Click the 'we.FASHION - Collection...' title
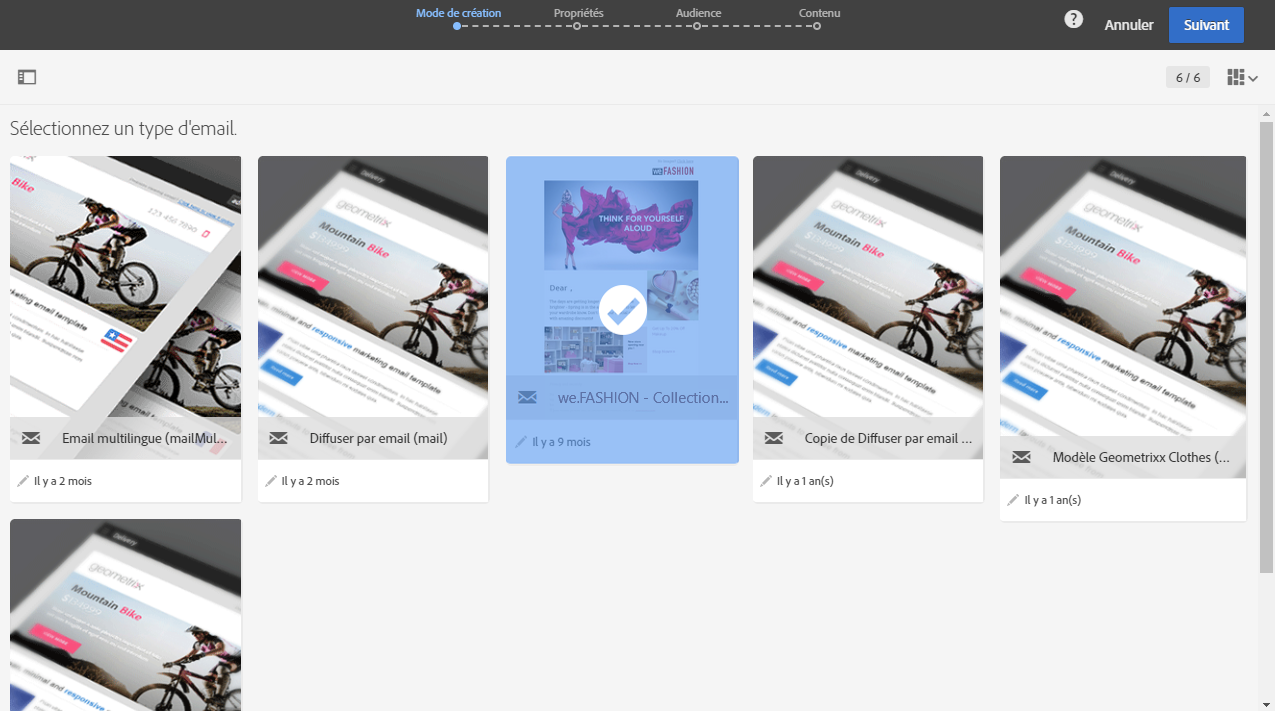1275x711 pixels. [x=643, y=398]
